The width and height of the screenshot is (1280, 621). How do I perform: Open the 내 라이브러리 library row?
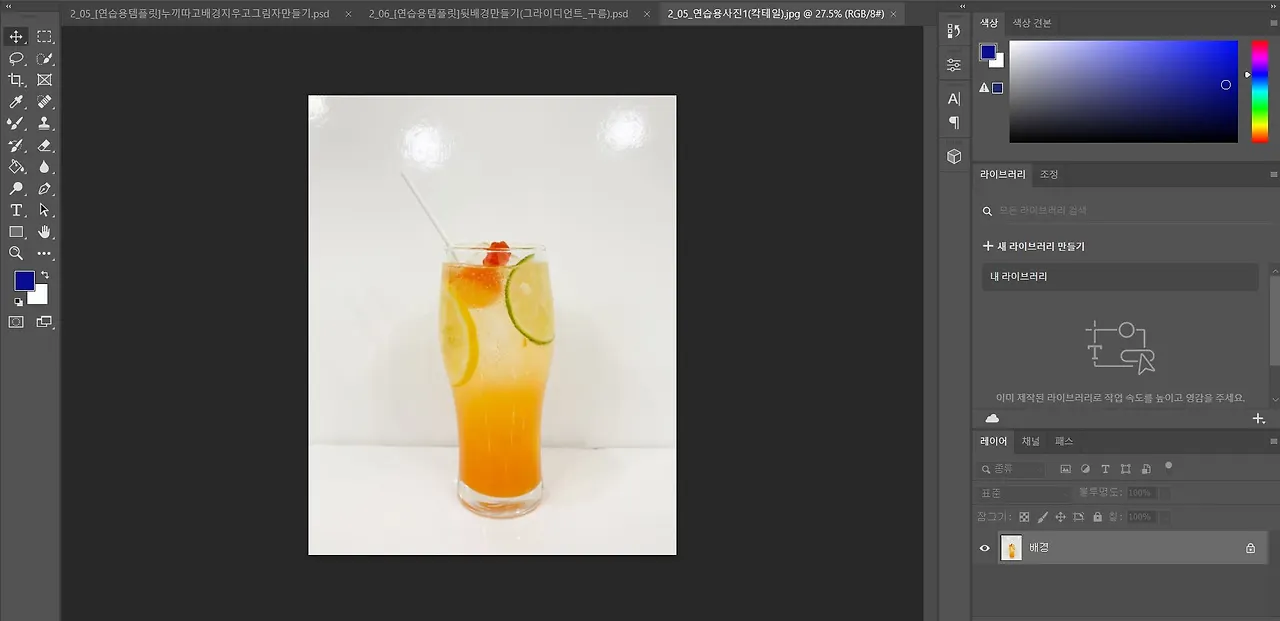1119,277
